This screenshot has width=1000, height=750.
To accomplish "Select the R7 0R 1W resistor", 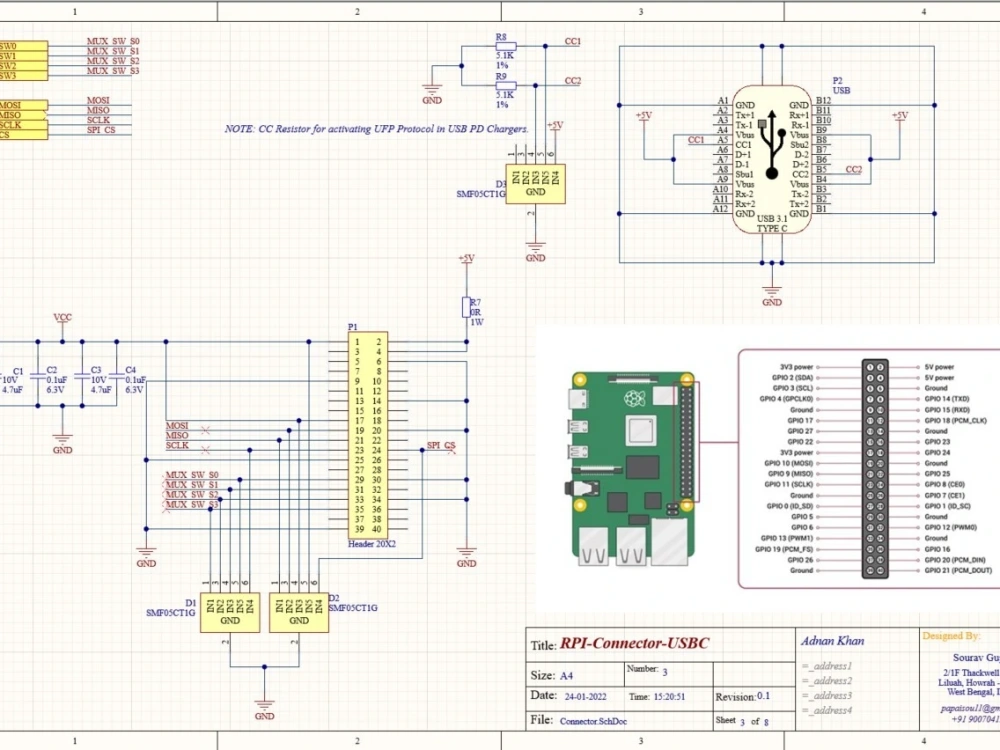I will click(466, 307).
